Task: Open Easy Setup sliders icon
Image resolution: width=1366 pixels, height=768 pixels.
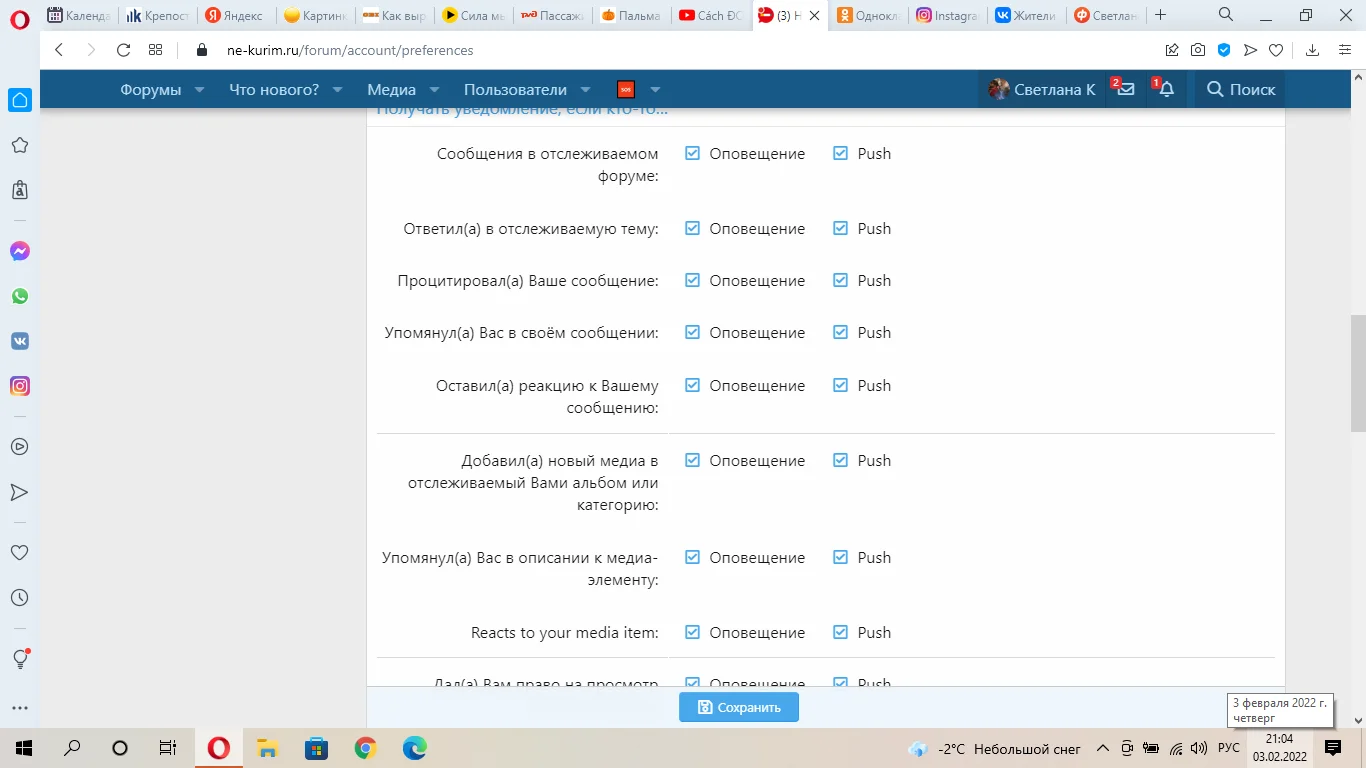Action: [x=1345, y=50]
